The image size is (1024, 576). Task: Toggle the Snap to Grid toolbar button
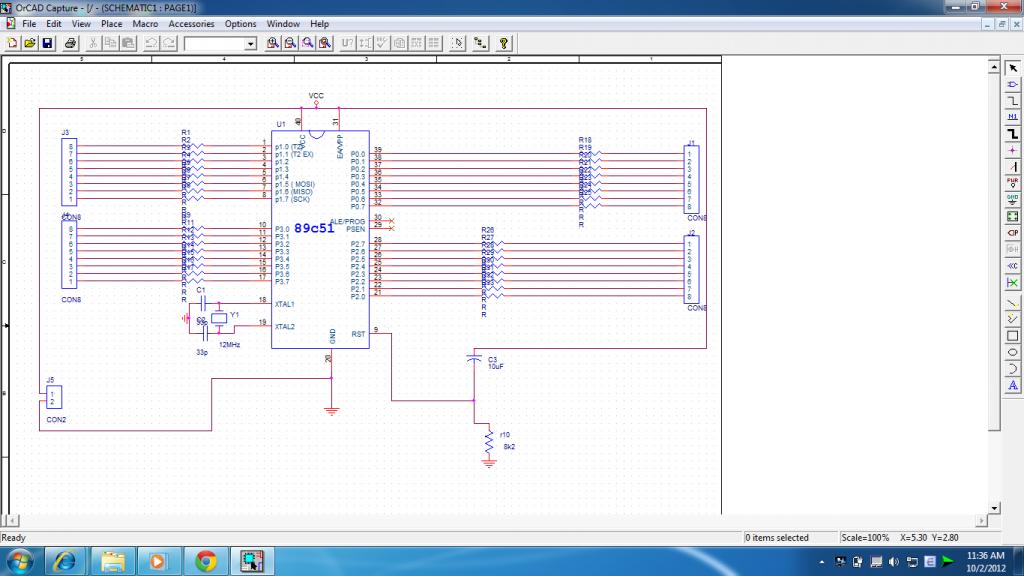(458, 43)
